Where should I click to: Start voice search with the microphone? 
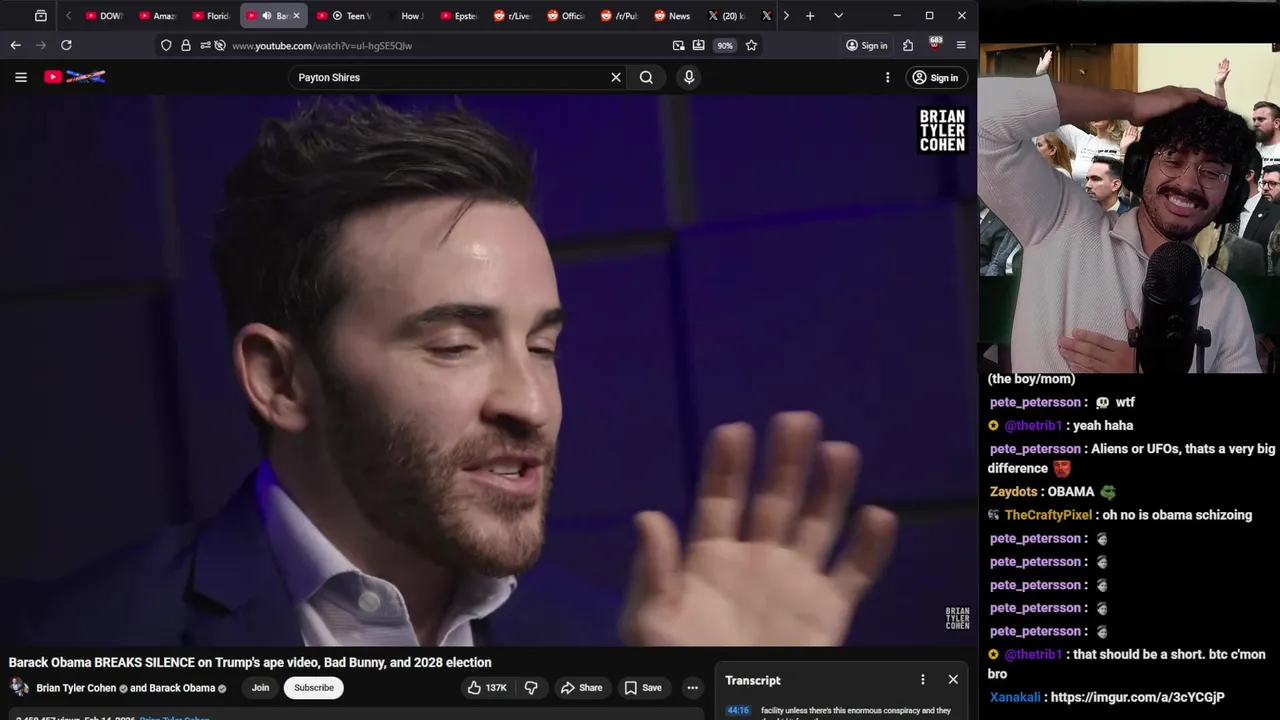[689, 77]
